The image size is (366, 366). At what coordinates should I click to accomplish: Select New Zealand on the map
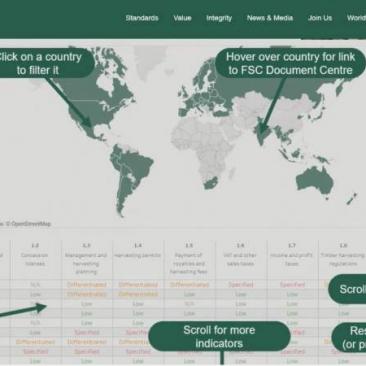click(352, 199)
